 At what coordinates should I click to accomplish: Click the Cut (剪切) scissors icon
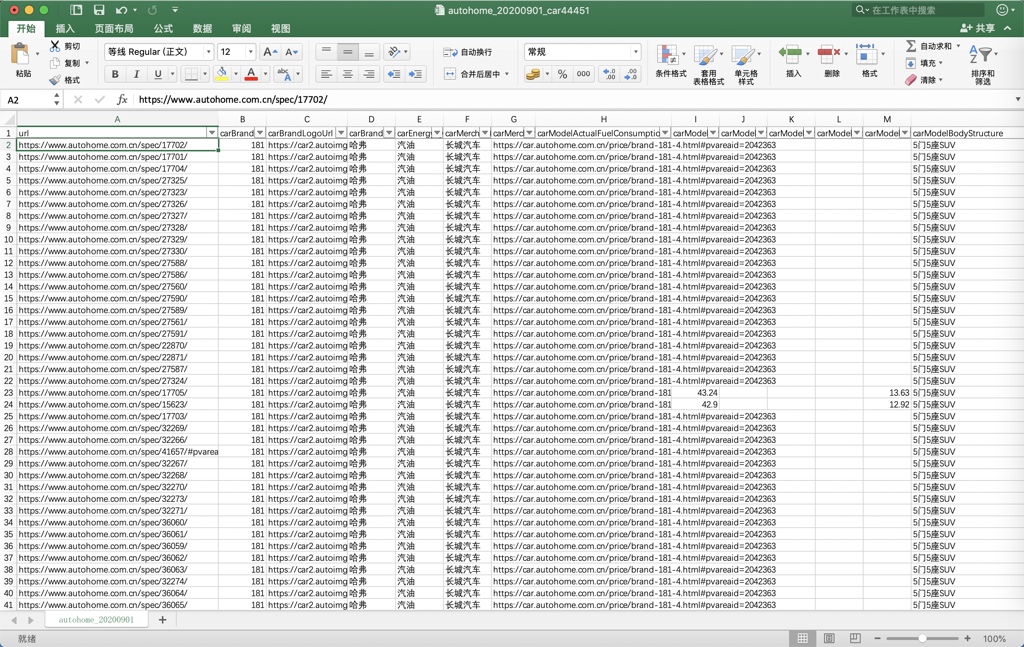point(55,46)
